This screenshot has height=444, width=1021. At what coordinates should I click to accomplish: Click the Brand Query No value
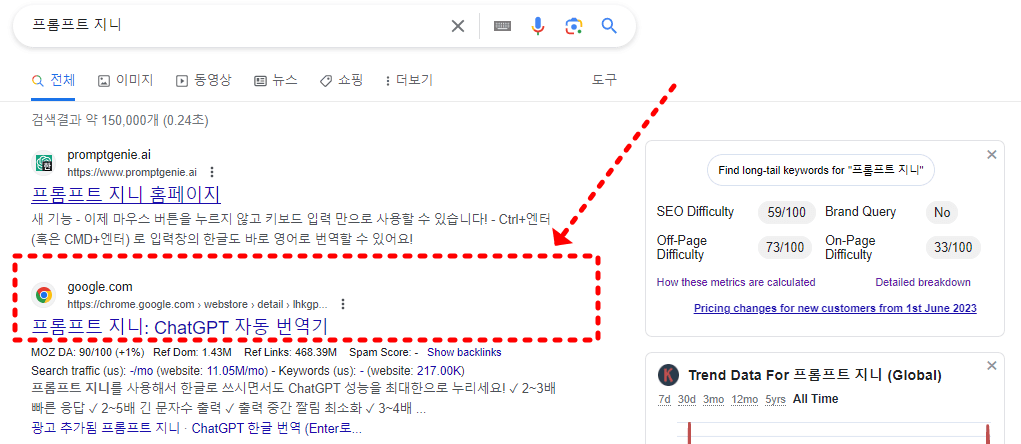(x=942, y=212)
